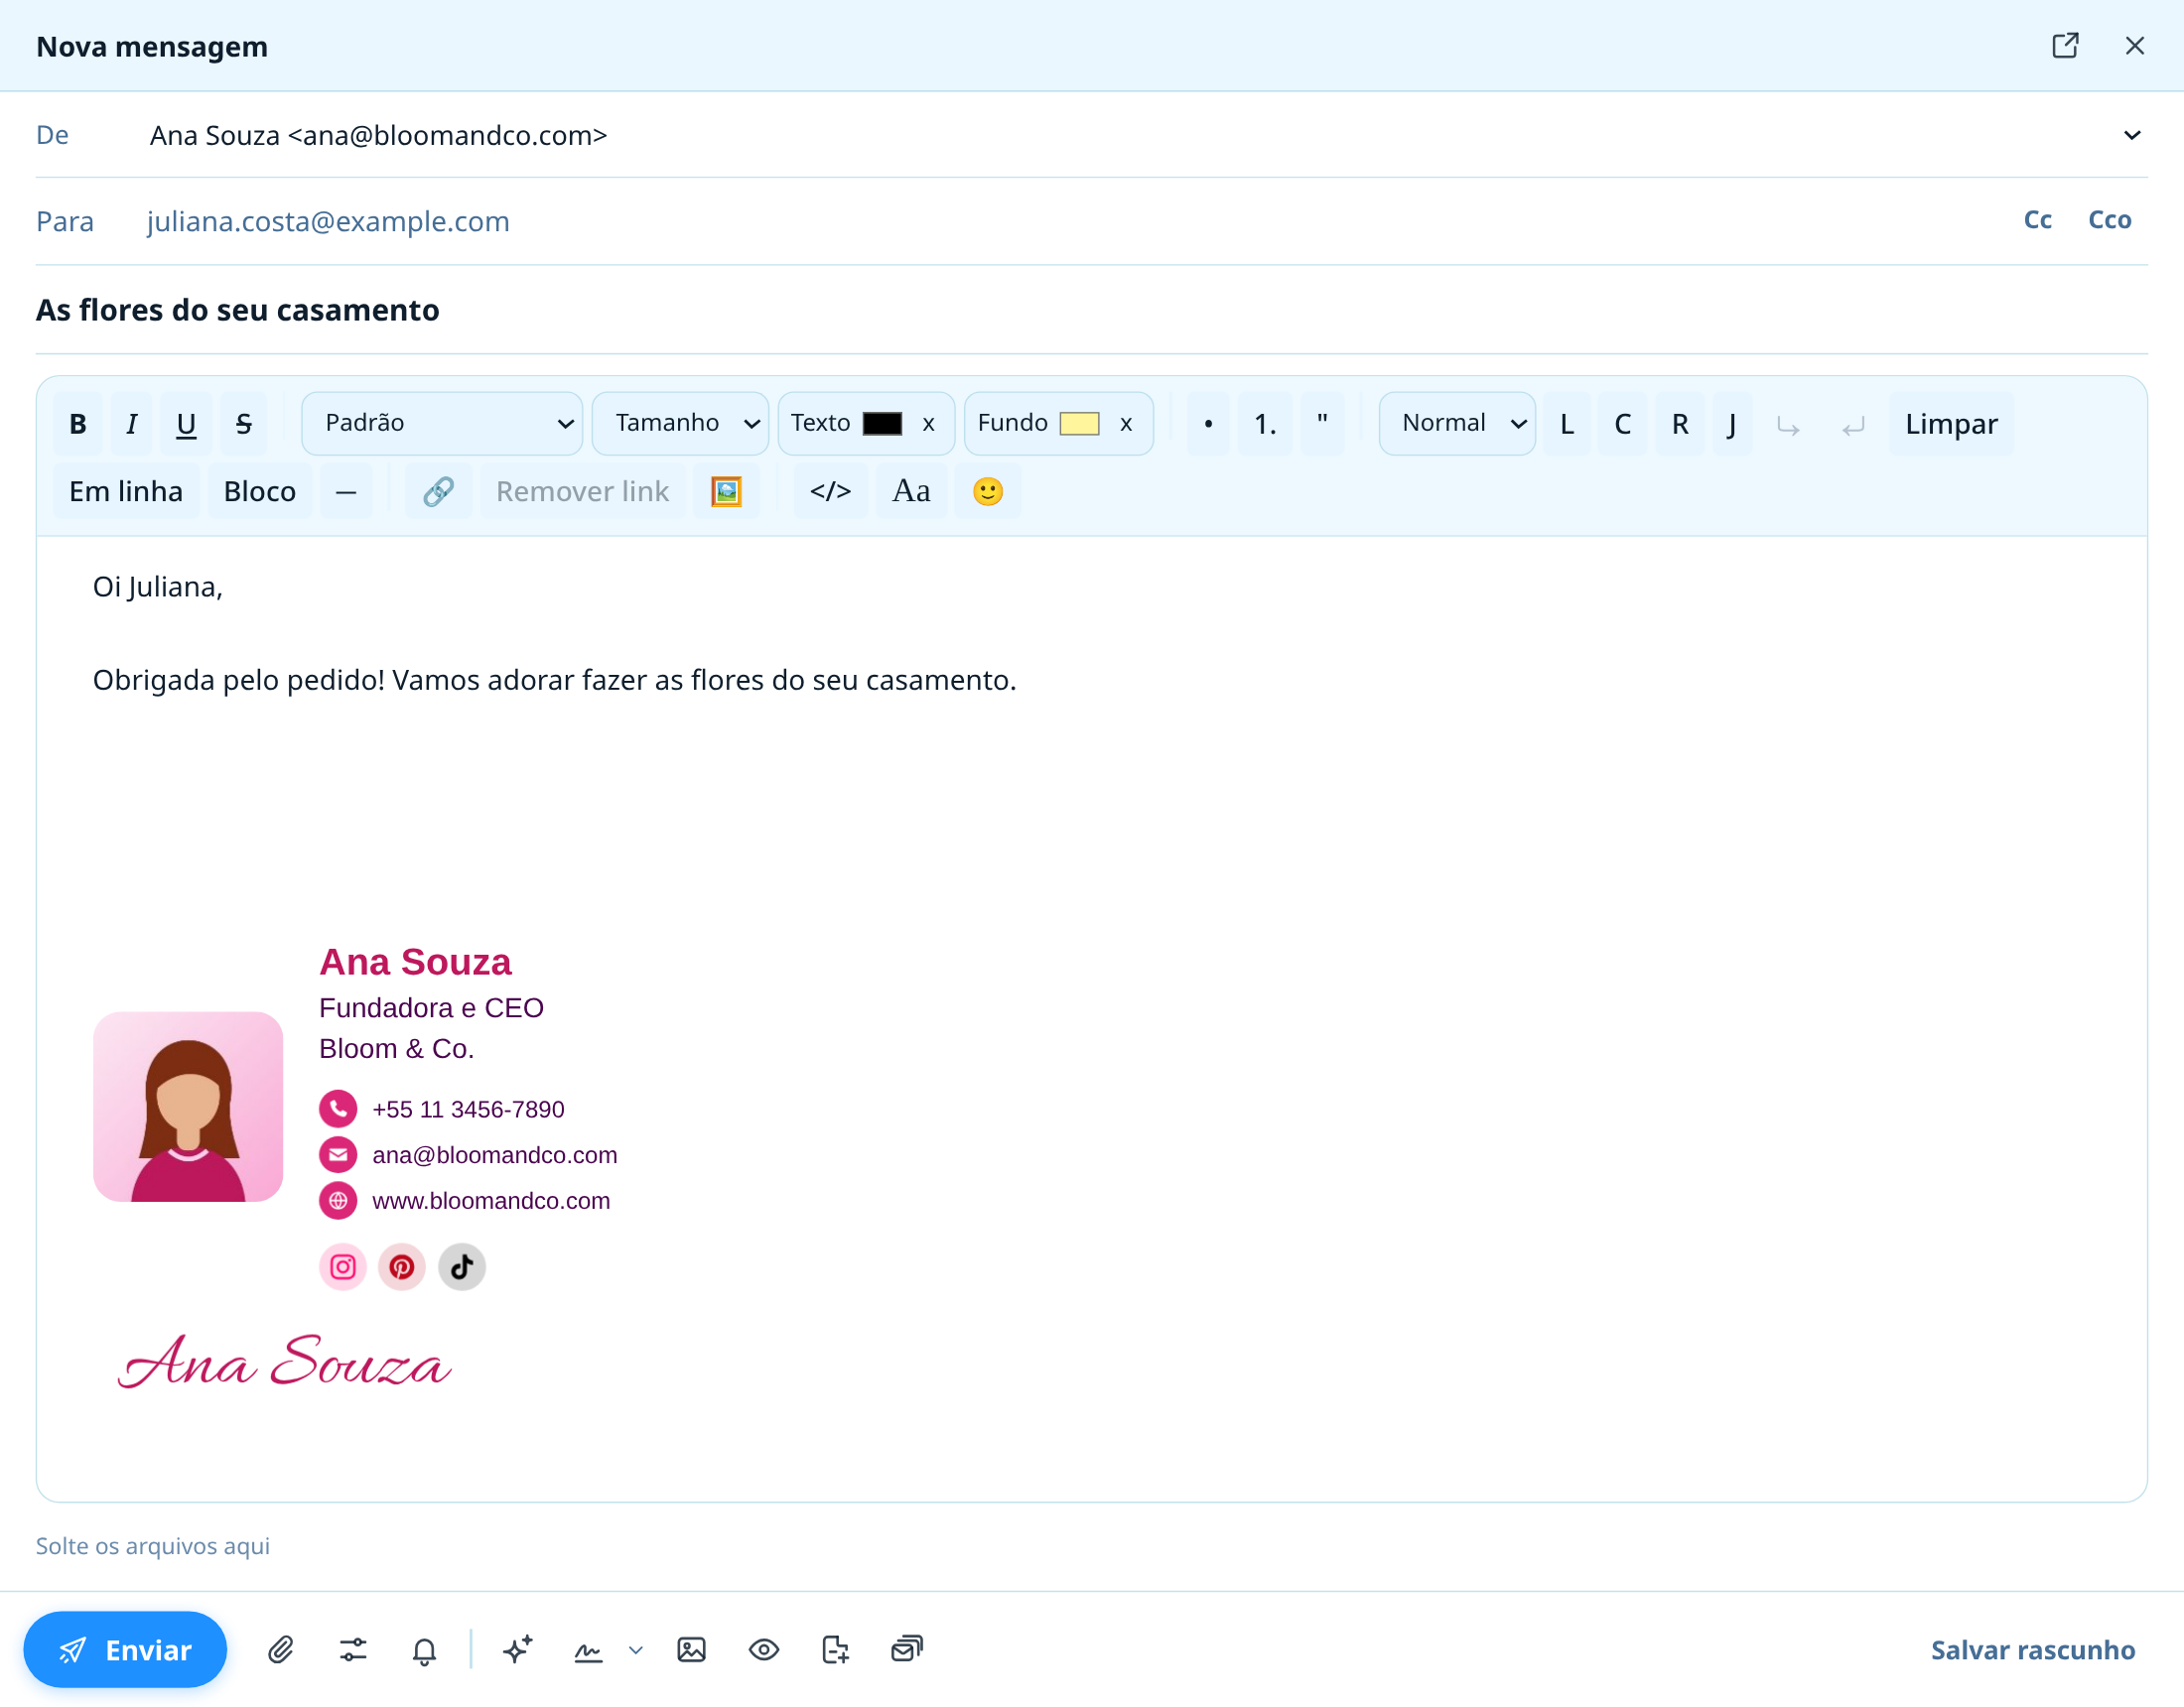Toggle strikethrough formatting

point(244,424)
